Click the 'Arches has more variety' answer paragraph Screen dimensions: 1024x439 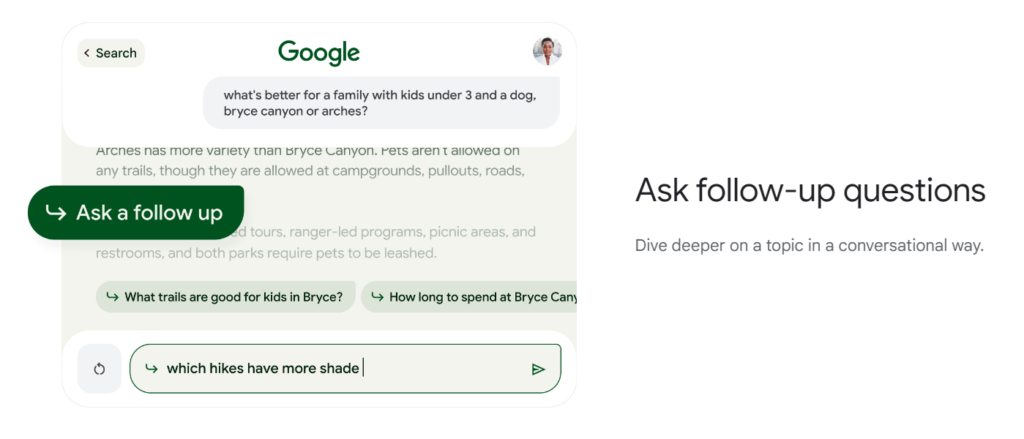tap(311, 161)
